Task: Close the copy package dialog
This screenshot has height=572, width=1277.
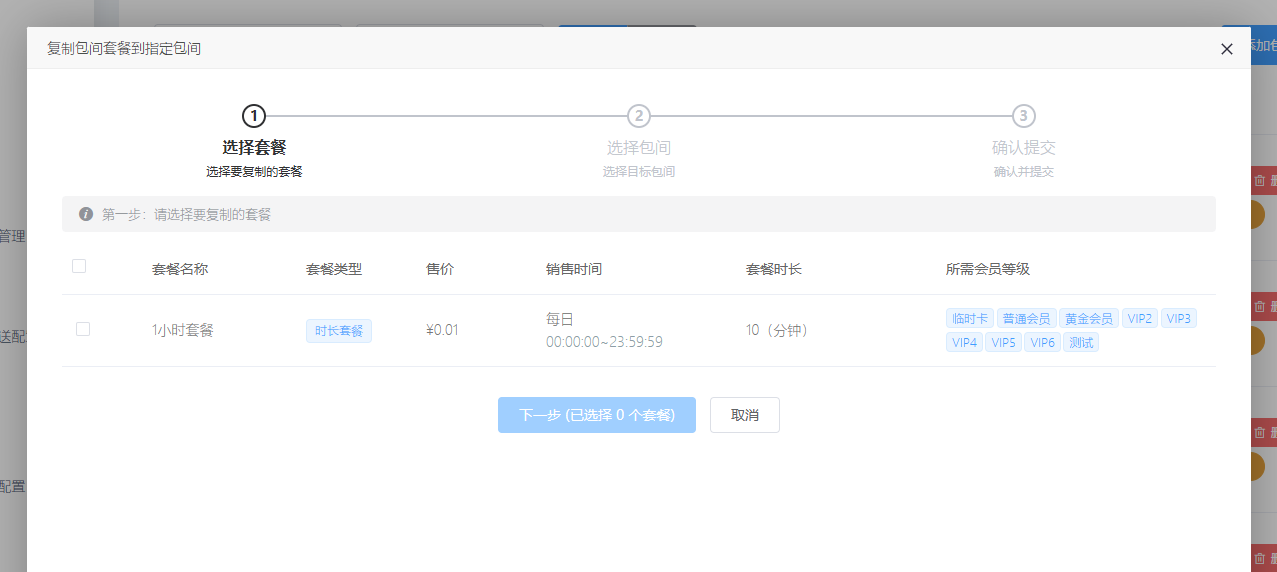Action: 1227,49
